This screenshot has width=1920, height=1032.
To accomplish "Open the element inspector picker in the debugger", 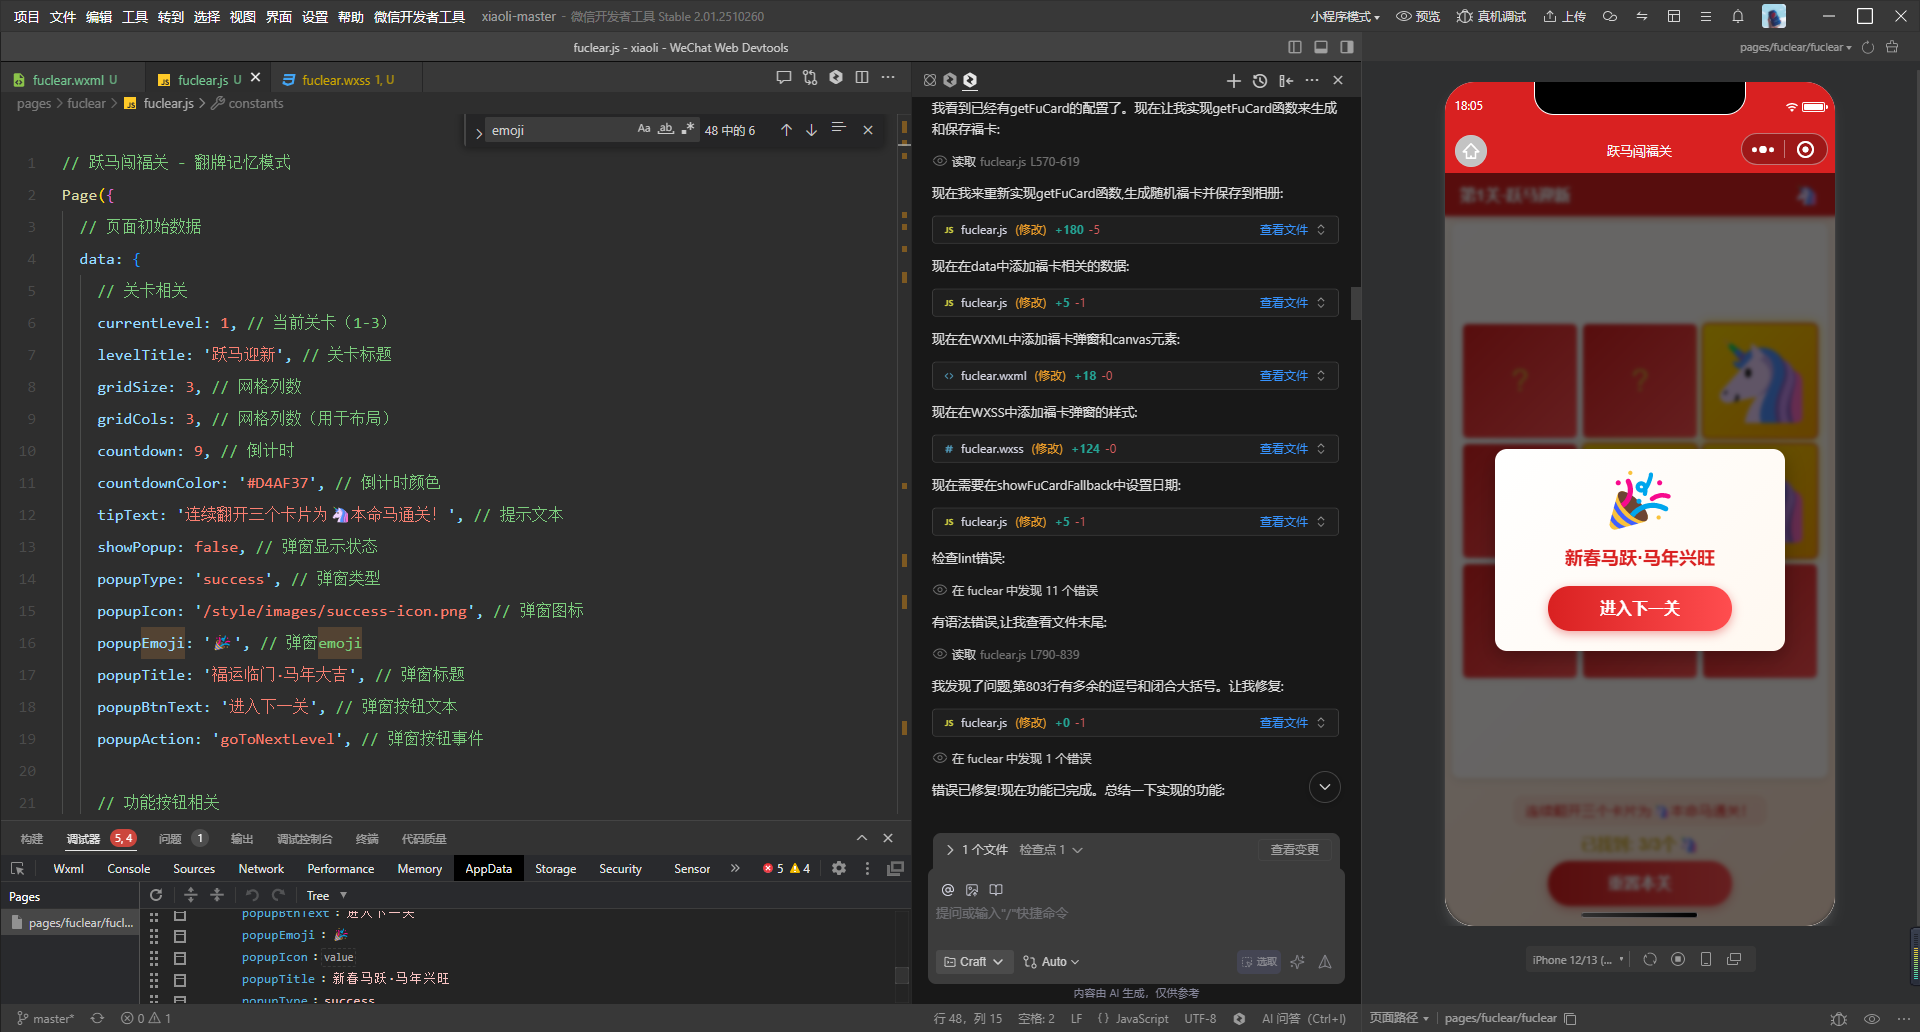I will pos(17,868).
